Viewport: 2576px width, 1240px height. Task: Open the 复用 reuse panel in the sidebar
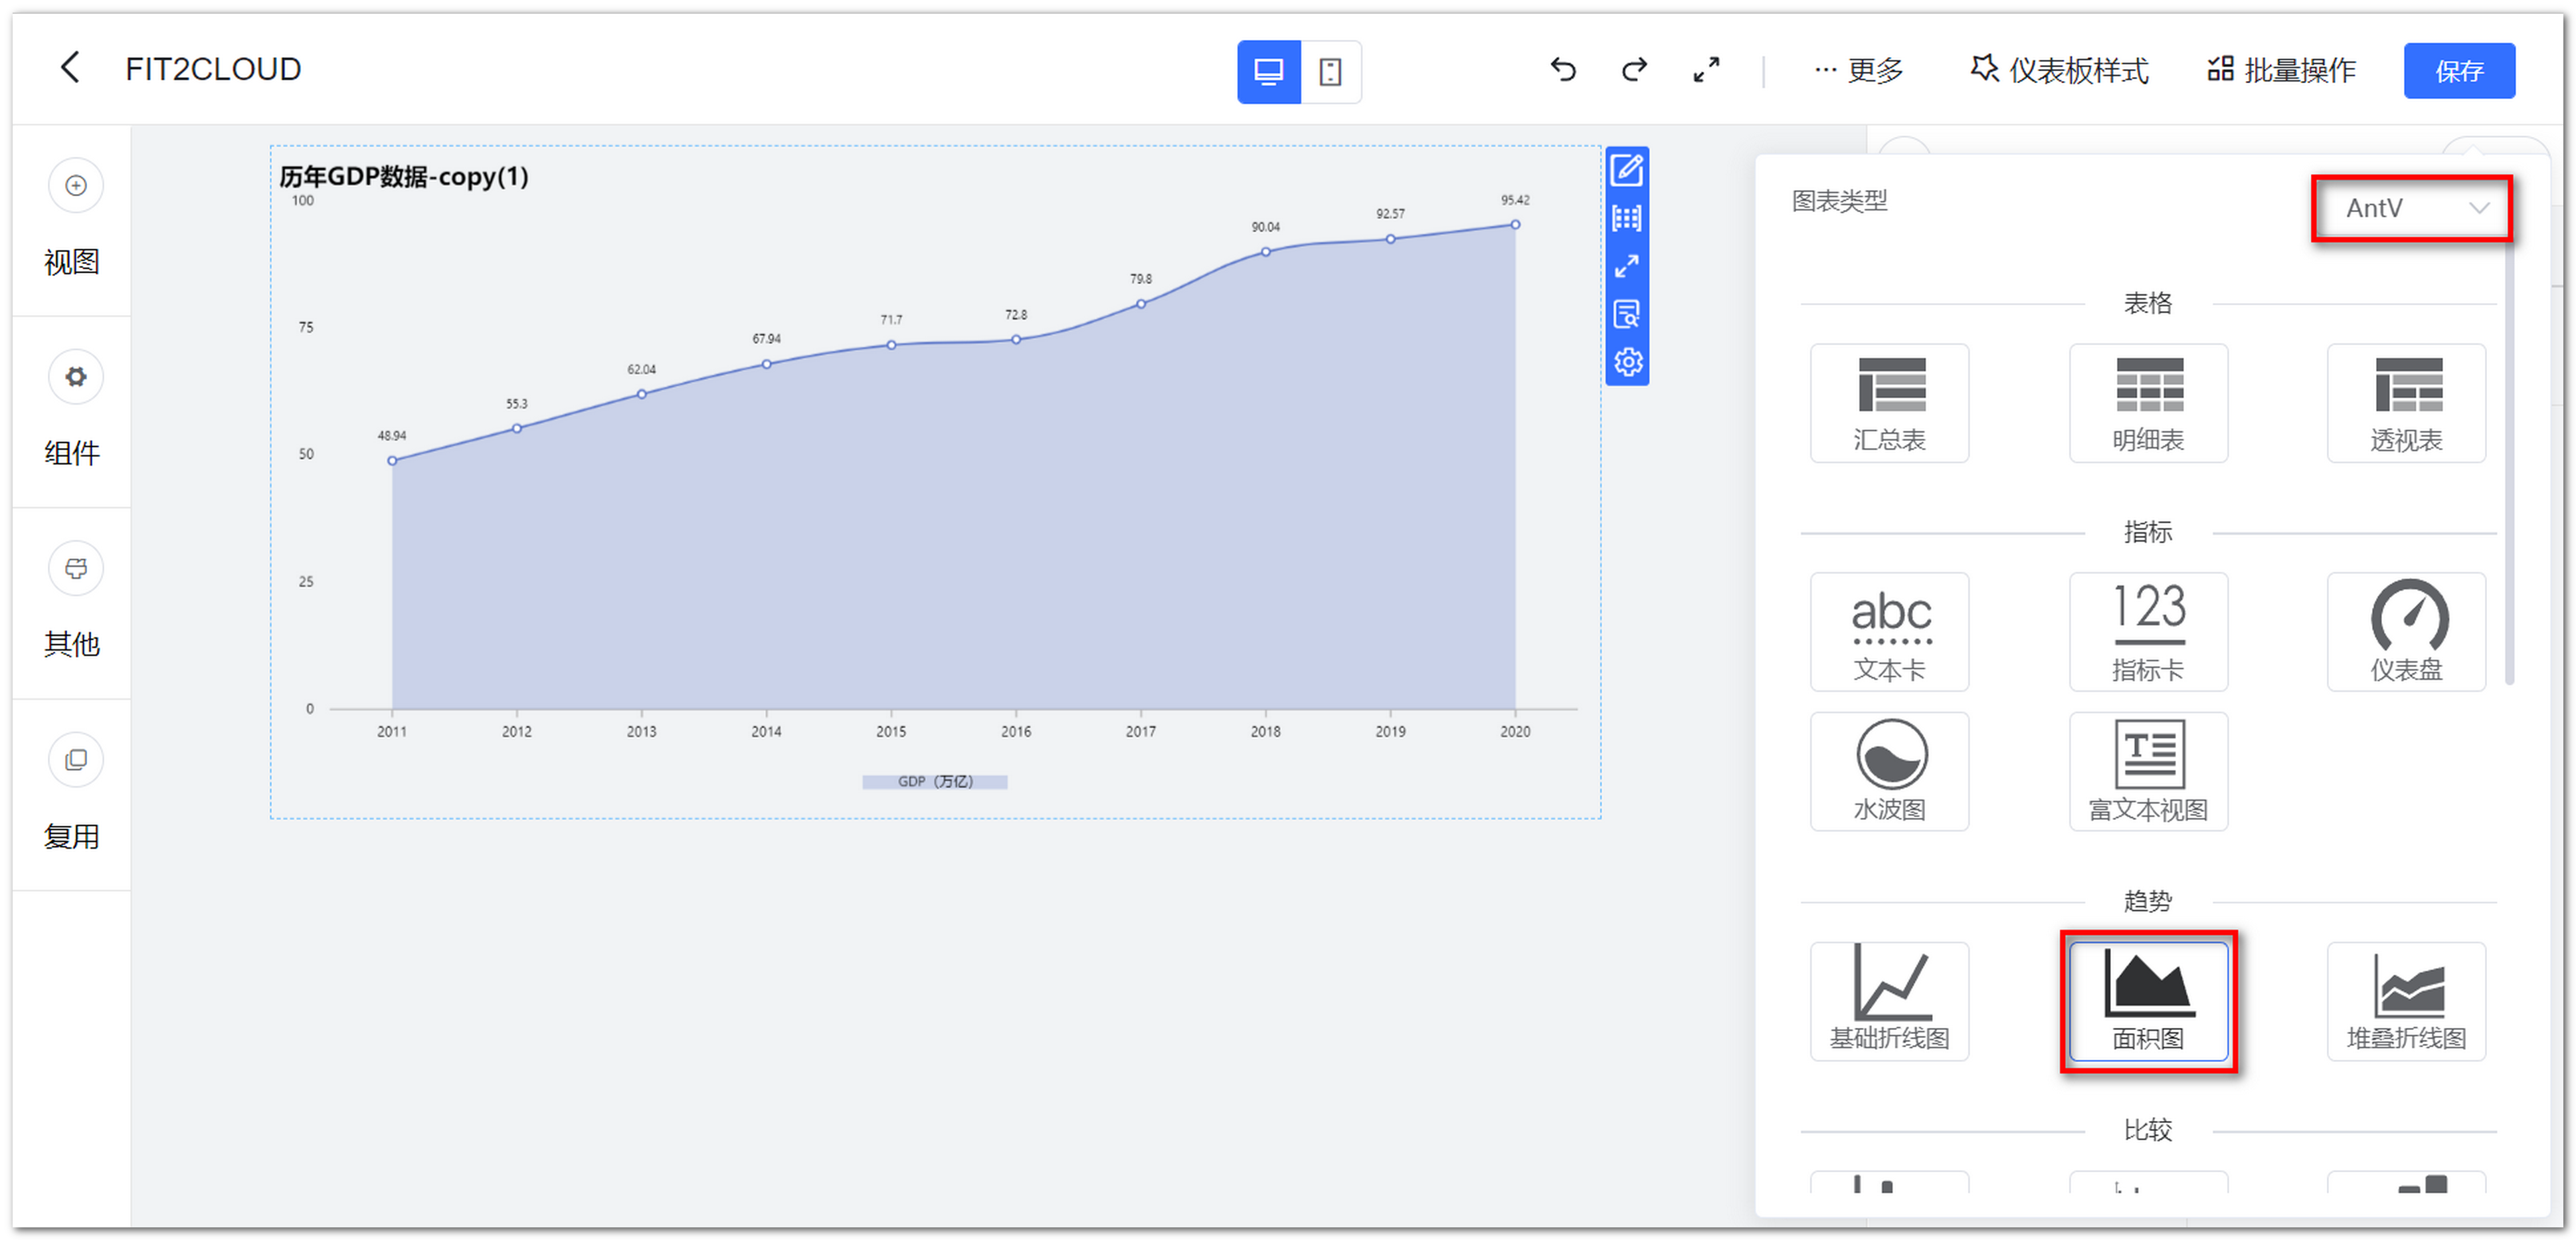tap(73, 794)
